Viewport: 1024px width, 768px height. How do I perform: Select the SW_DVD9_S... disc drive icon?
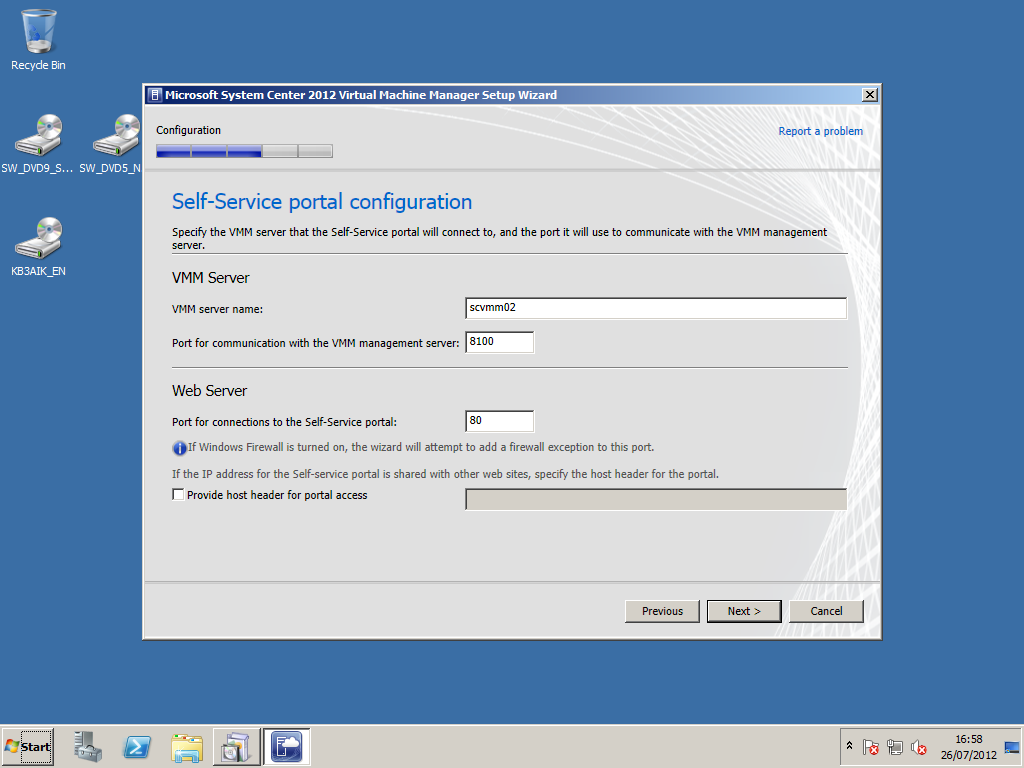[x=37, y=144]
